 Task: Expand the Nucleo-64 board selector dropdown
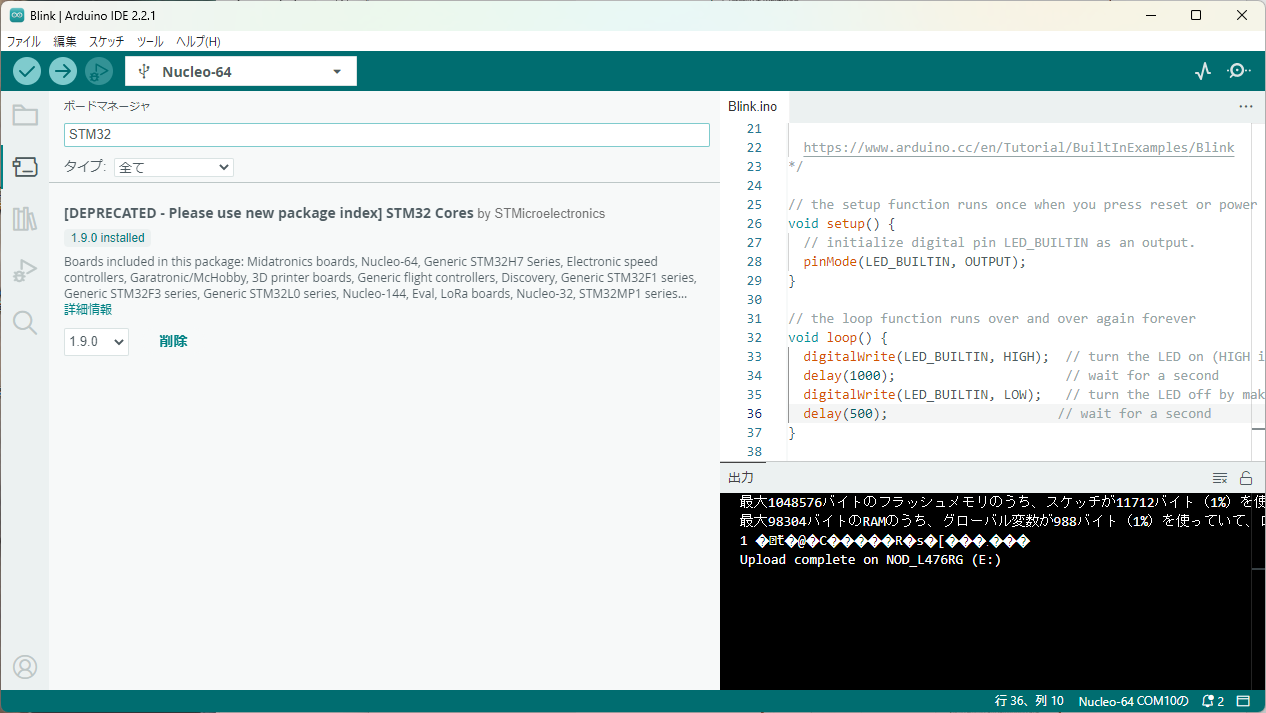pos(241,71)
